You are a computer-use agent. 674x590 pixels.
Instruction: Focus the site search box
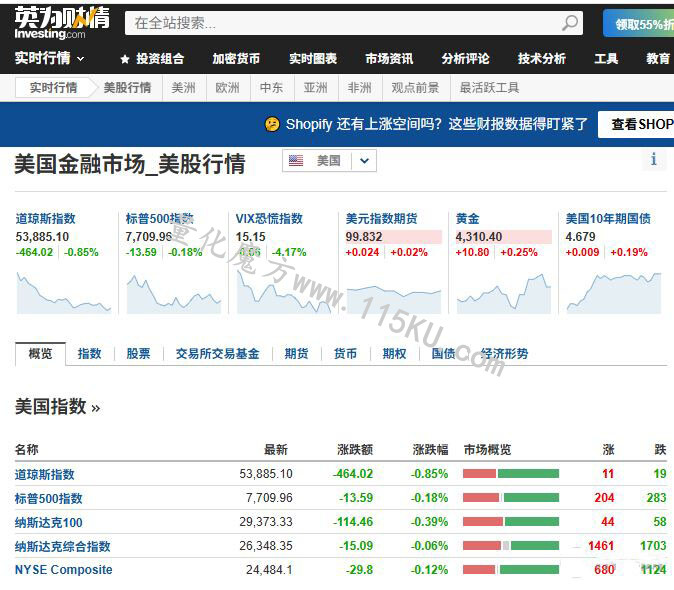pyautogui.click(x=353, y=23)
